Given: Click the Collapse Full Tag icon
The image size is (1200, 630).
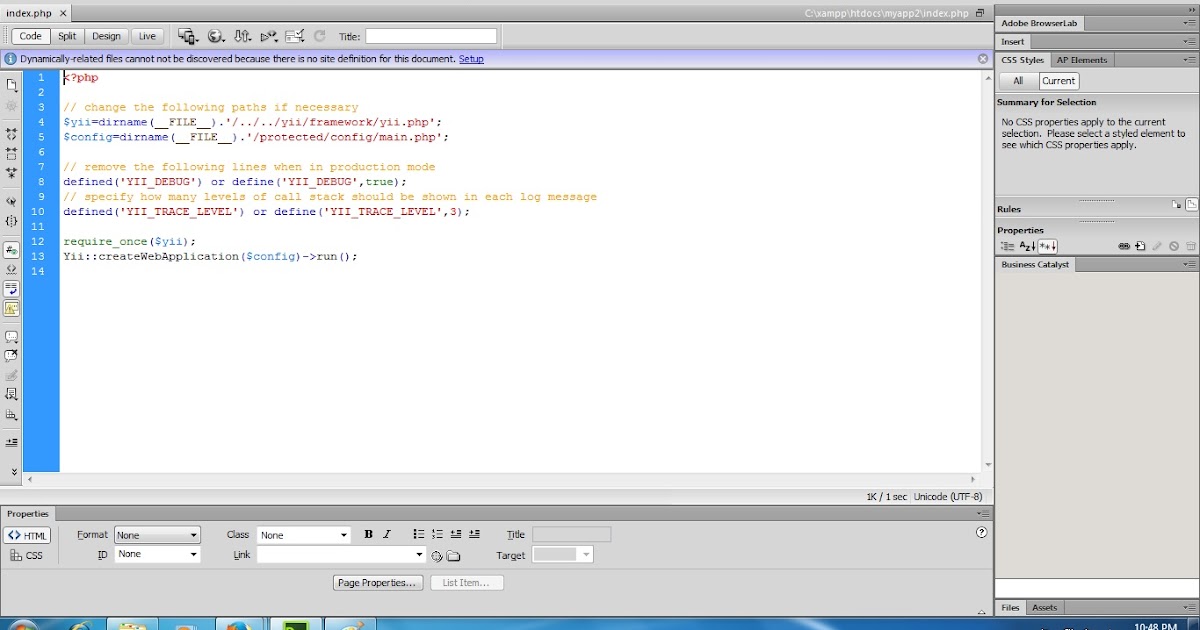Looking at the screenshot, I should [12, 133].
